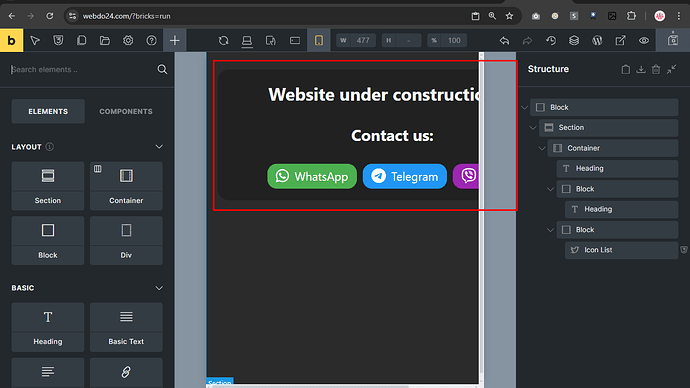
Task: Collapse the Layout category
Action: [159, 146]
